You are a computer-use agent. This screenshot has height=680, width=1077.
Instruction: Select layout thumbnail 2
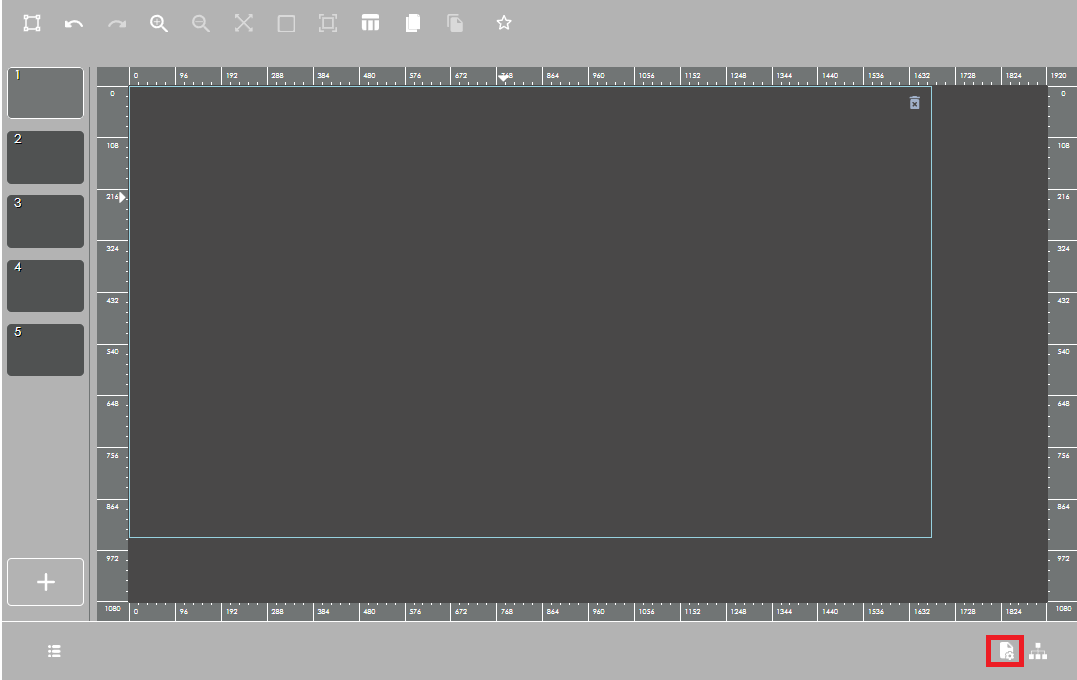pos(45,157)
